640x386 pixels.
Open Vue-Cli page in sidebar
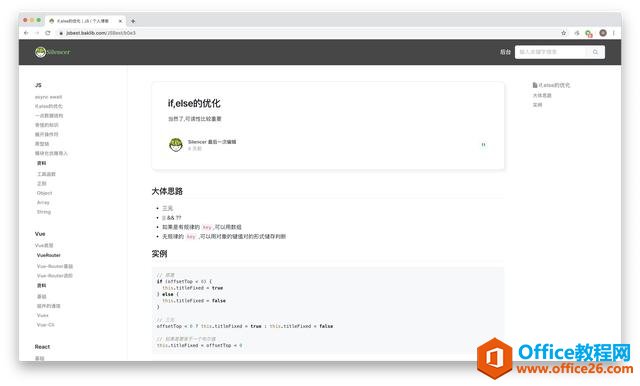45,325
